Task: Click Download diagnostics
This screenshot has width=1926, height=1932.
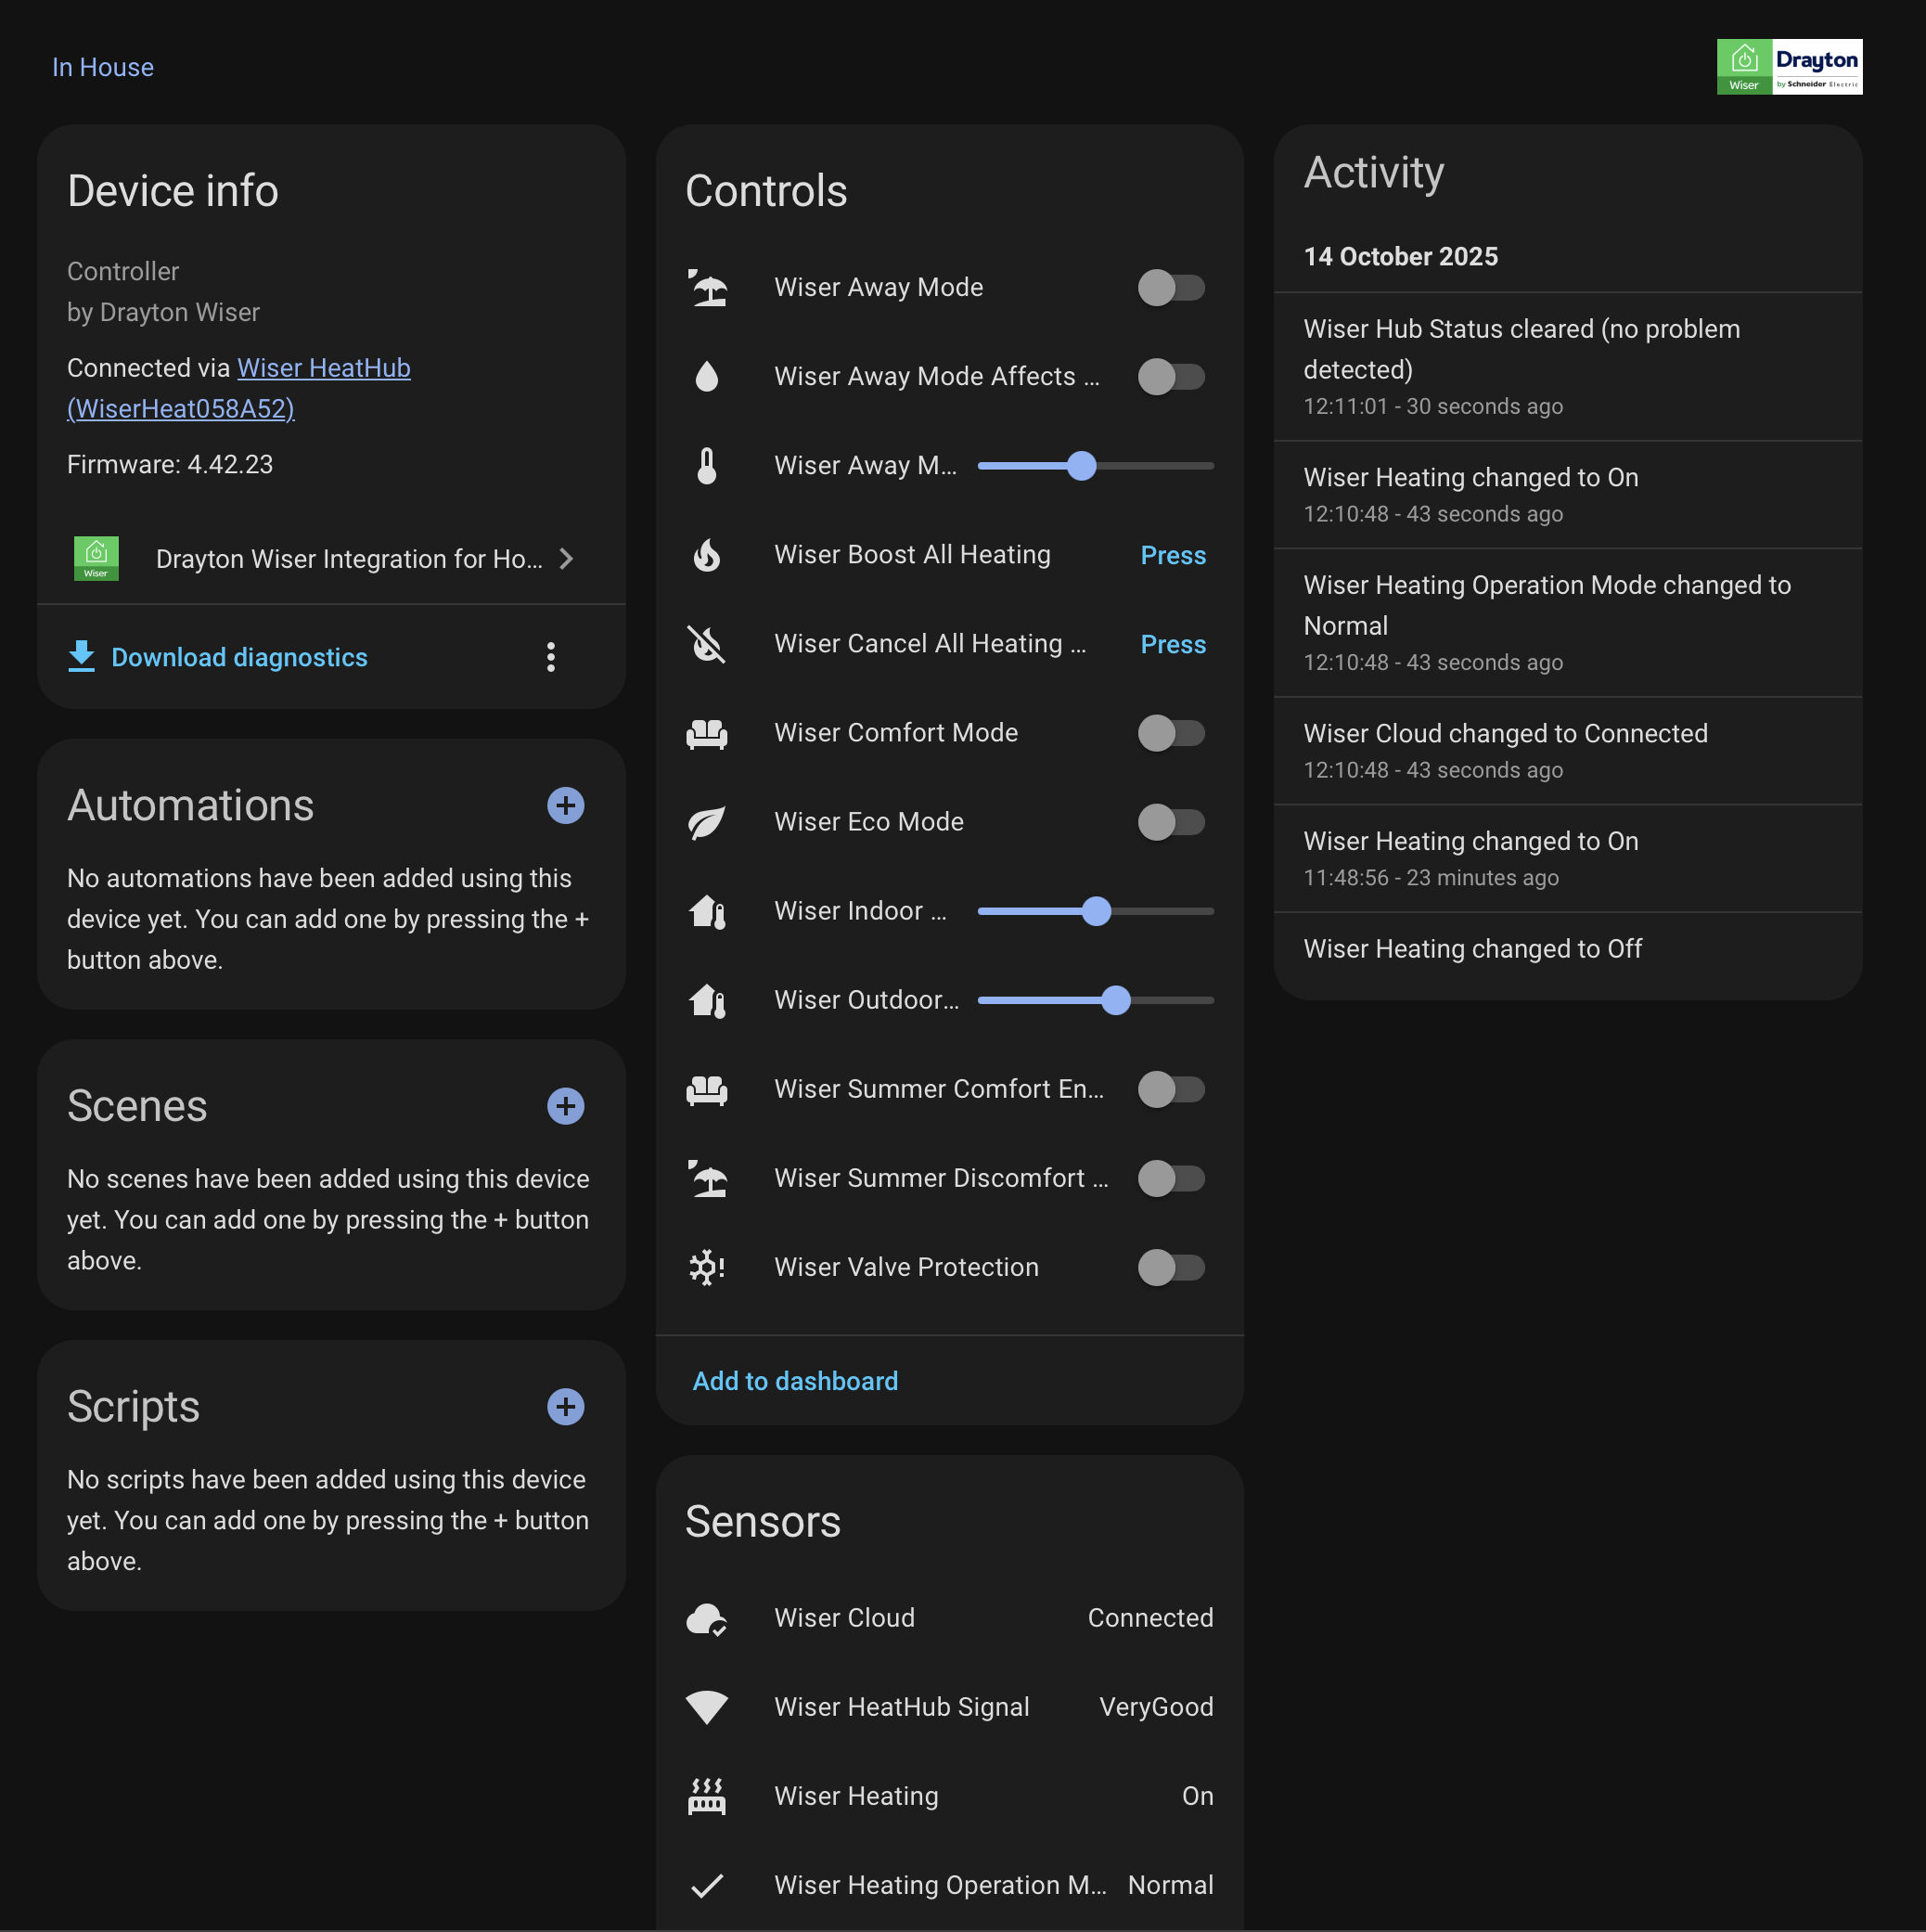Action: [x=218, y=657]
